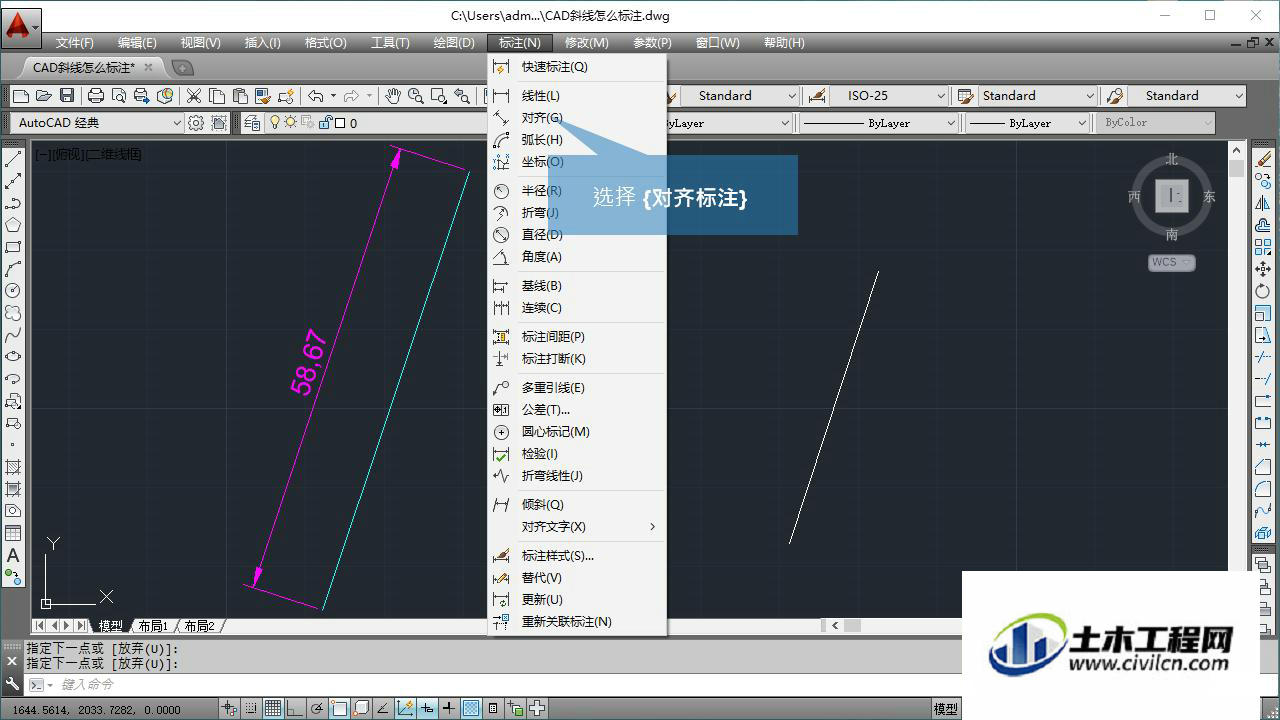Open the 修改(M) menu
This screenshot has height=720, width=1280.
(586, 43)
